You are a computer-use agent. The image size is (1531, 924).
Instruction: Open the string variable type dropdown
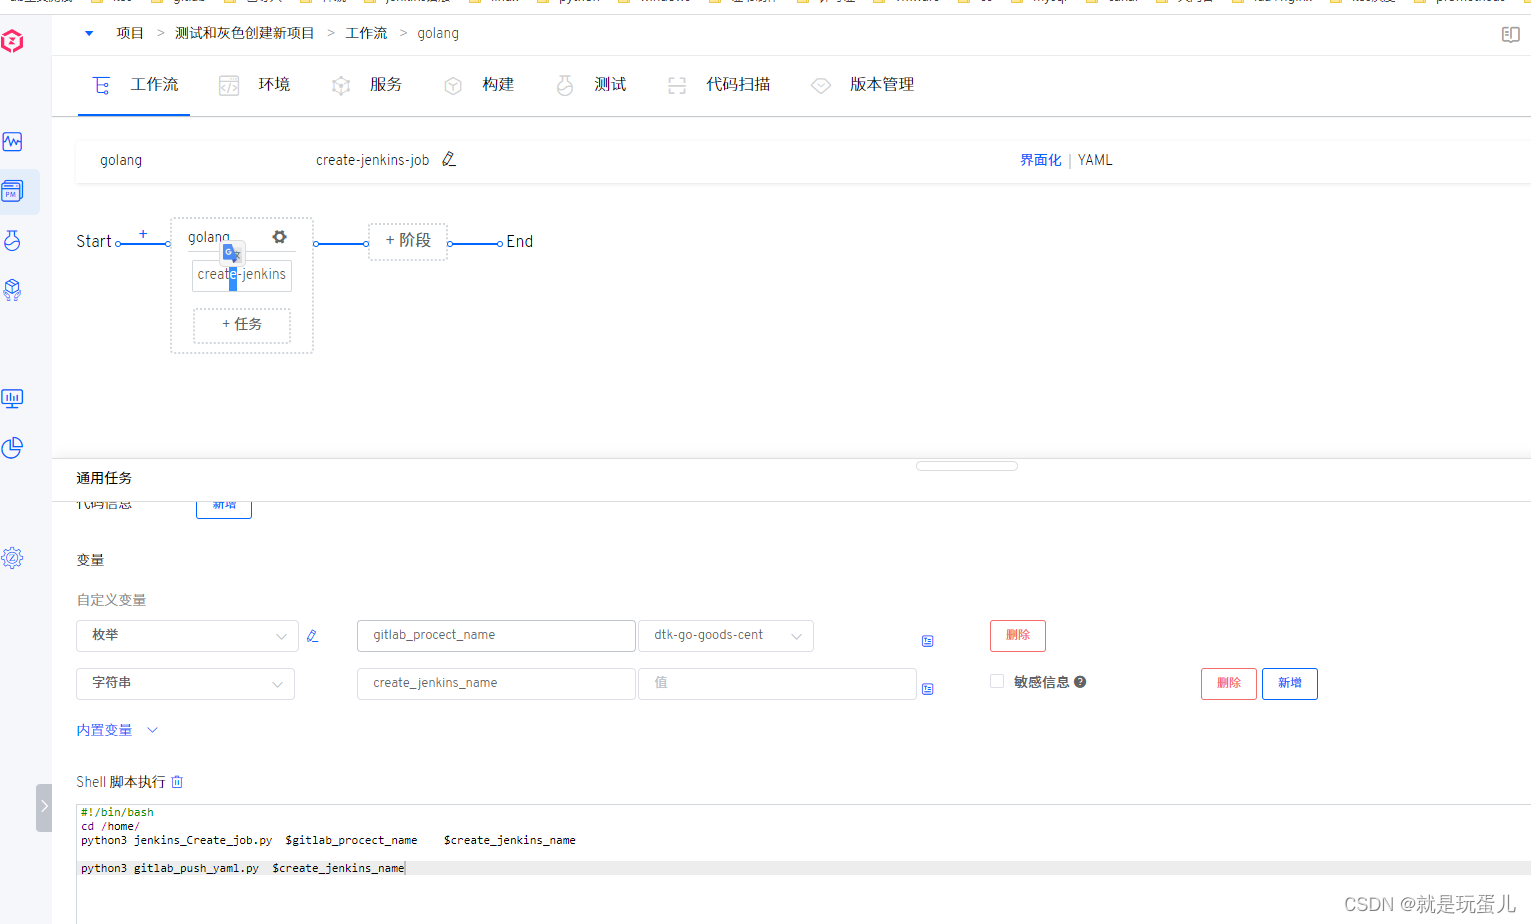click(185, 684)
